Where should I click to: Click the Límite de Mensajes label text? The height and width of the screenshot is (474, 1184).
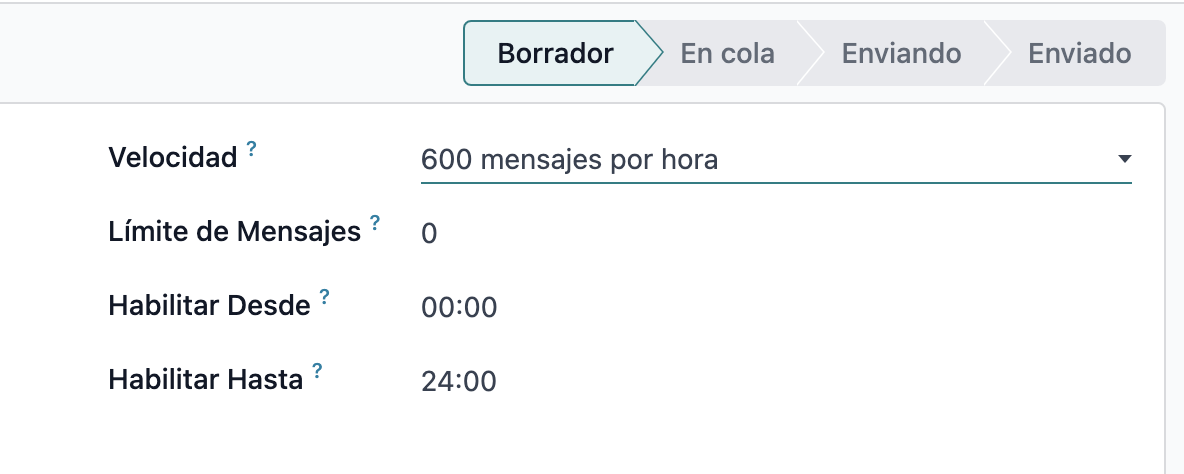click(234, 232)
